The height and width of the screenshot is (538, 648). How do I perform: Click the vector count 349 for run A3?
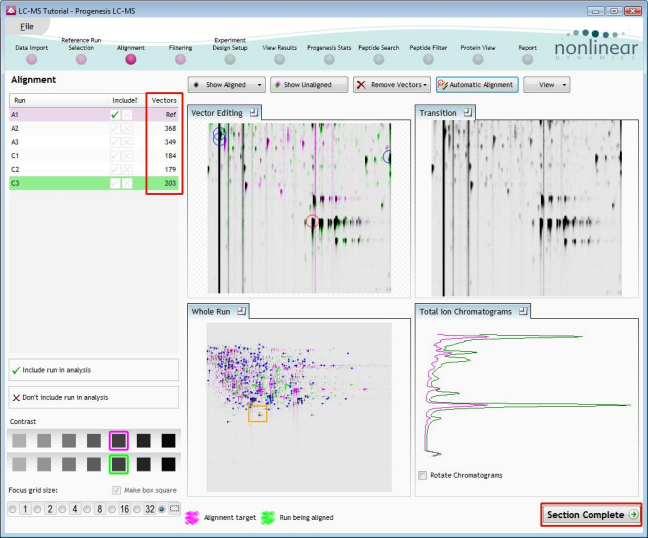(x=170, y=142)
